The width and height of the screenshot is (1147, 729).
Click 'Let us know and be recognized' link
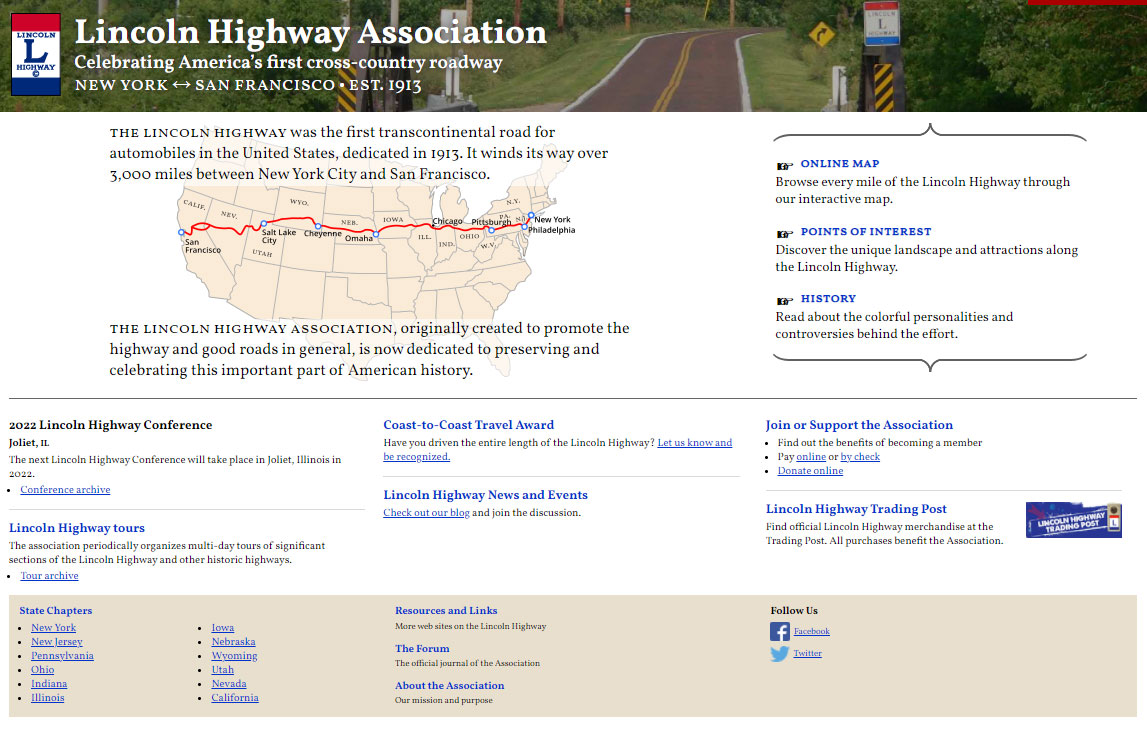point(694,442)
